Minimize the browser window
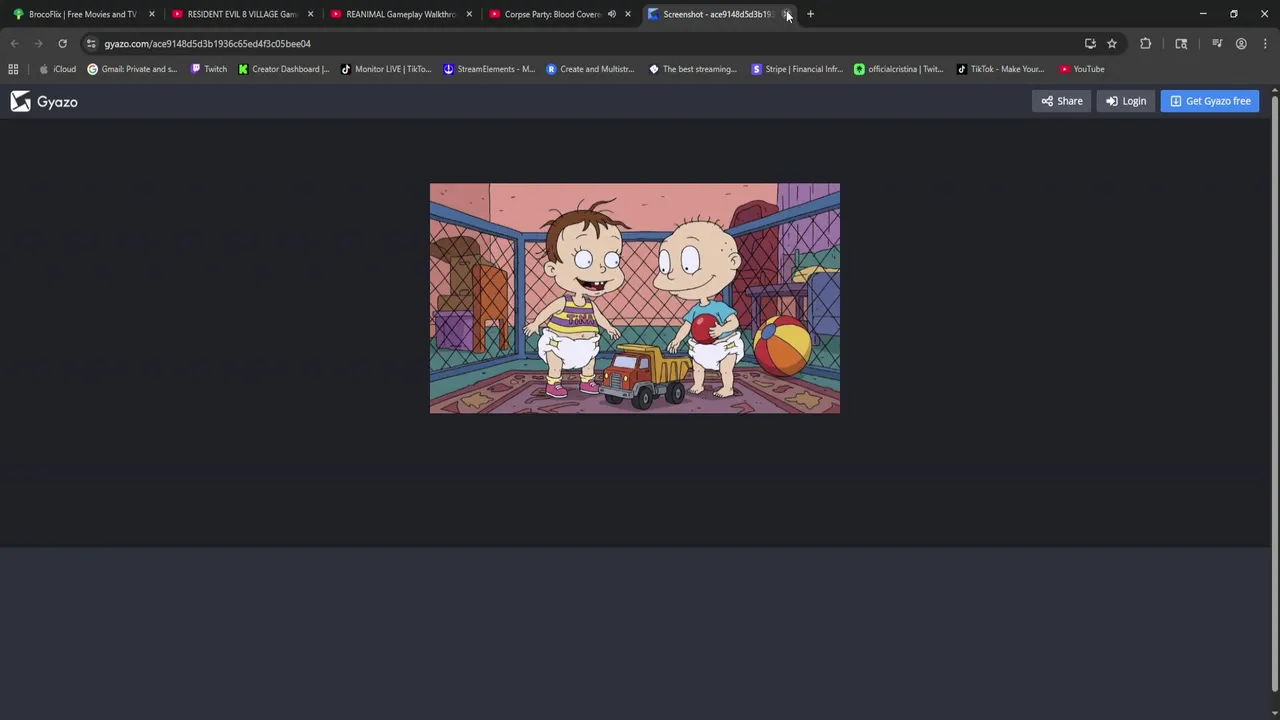The image size is (1280, 720). (x=1203, y=14)
